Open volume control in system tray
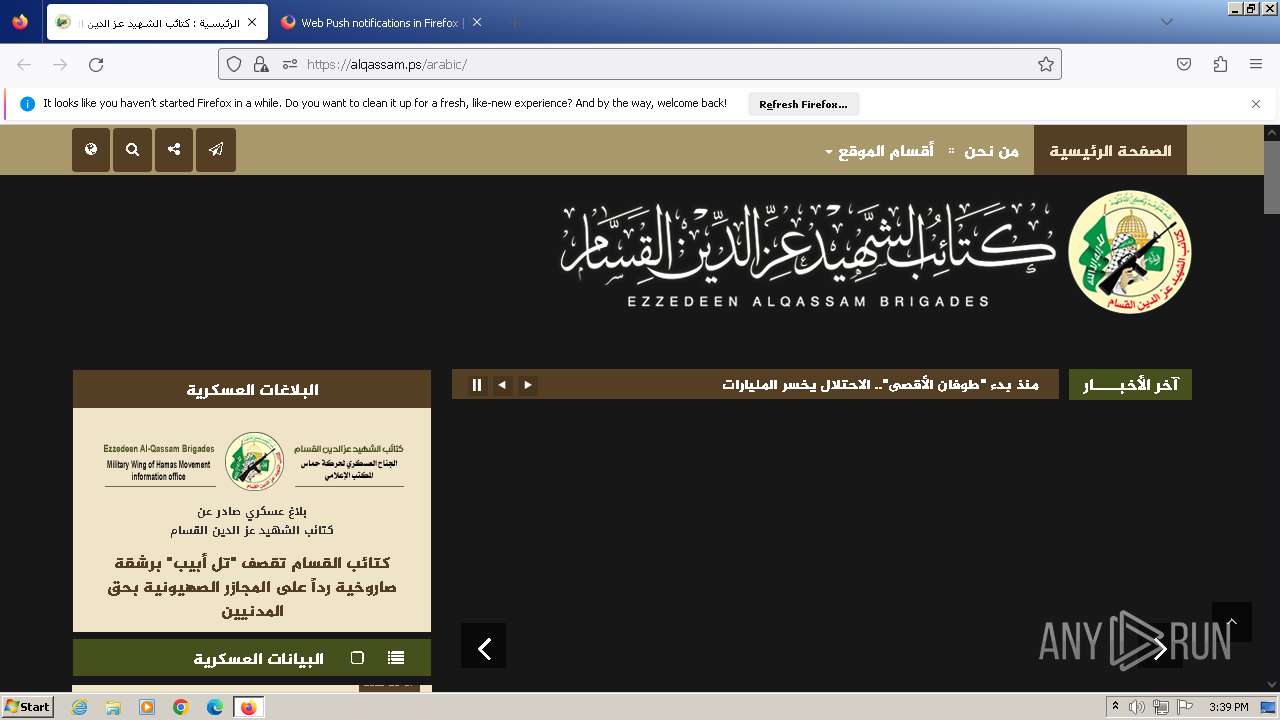 click(1137, 707)
